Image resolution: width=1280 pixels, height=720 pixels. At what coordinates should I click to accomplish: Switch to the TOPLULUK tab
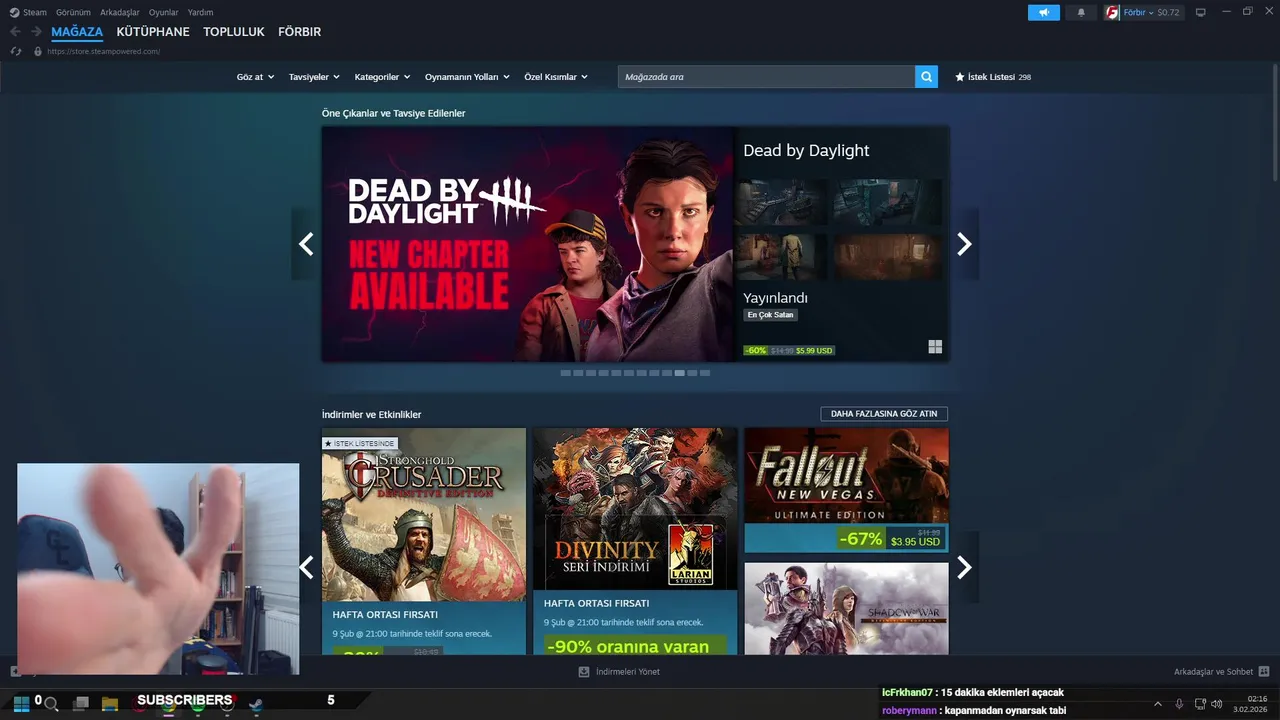pos(234,32)
